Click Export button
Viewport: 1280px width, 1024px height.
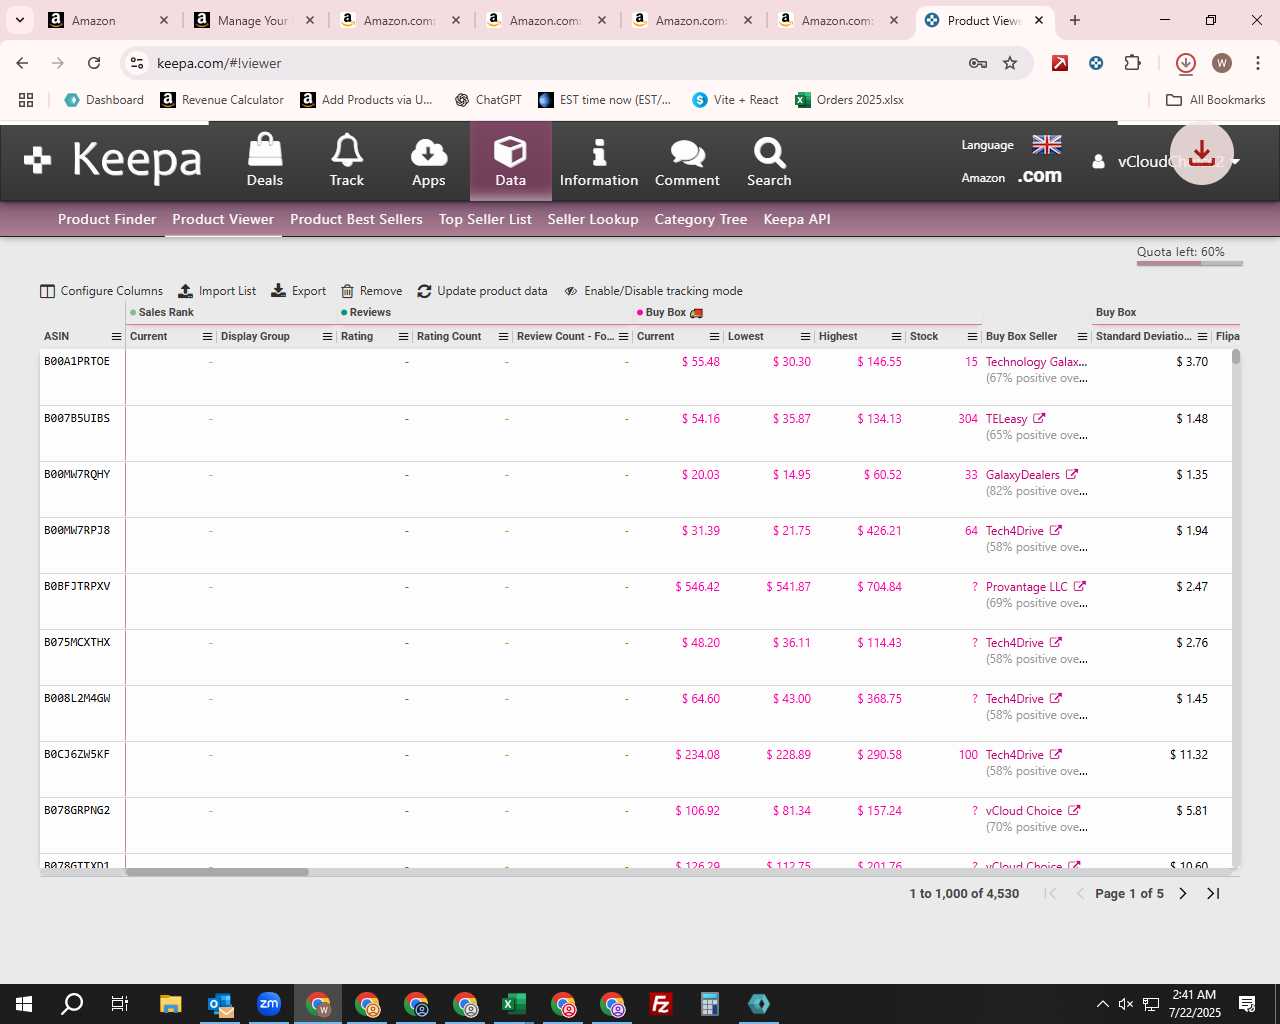(x=299, y=291)
